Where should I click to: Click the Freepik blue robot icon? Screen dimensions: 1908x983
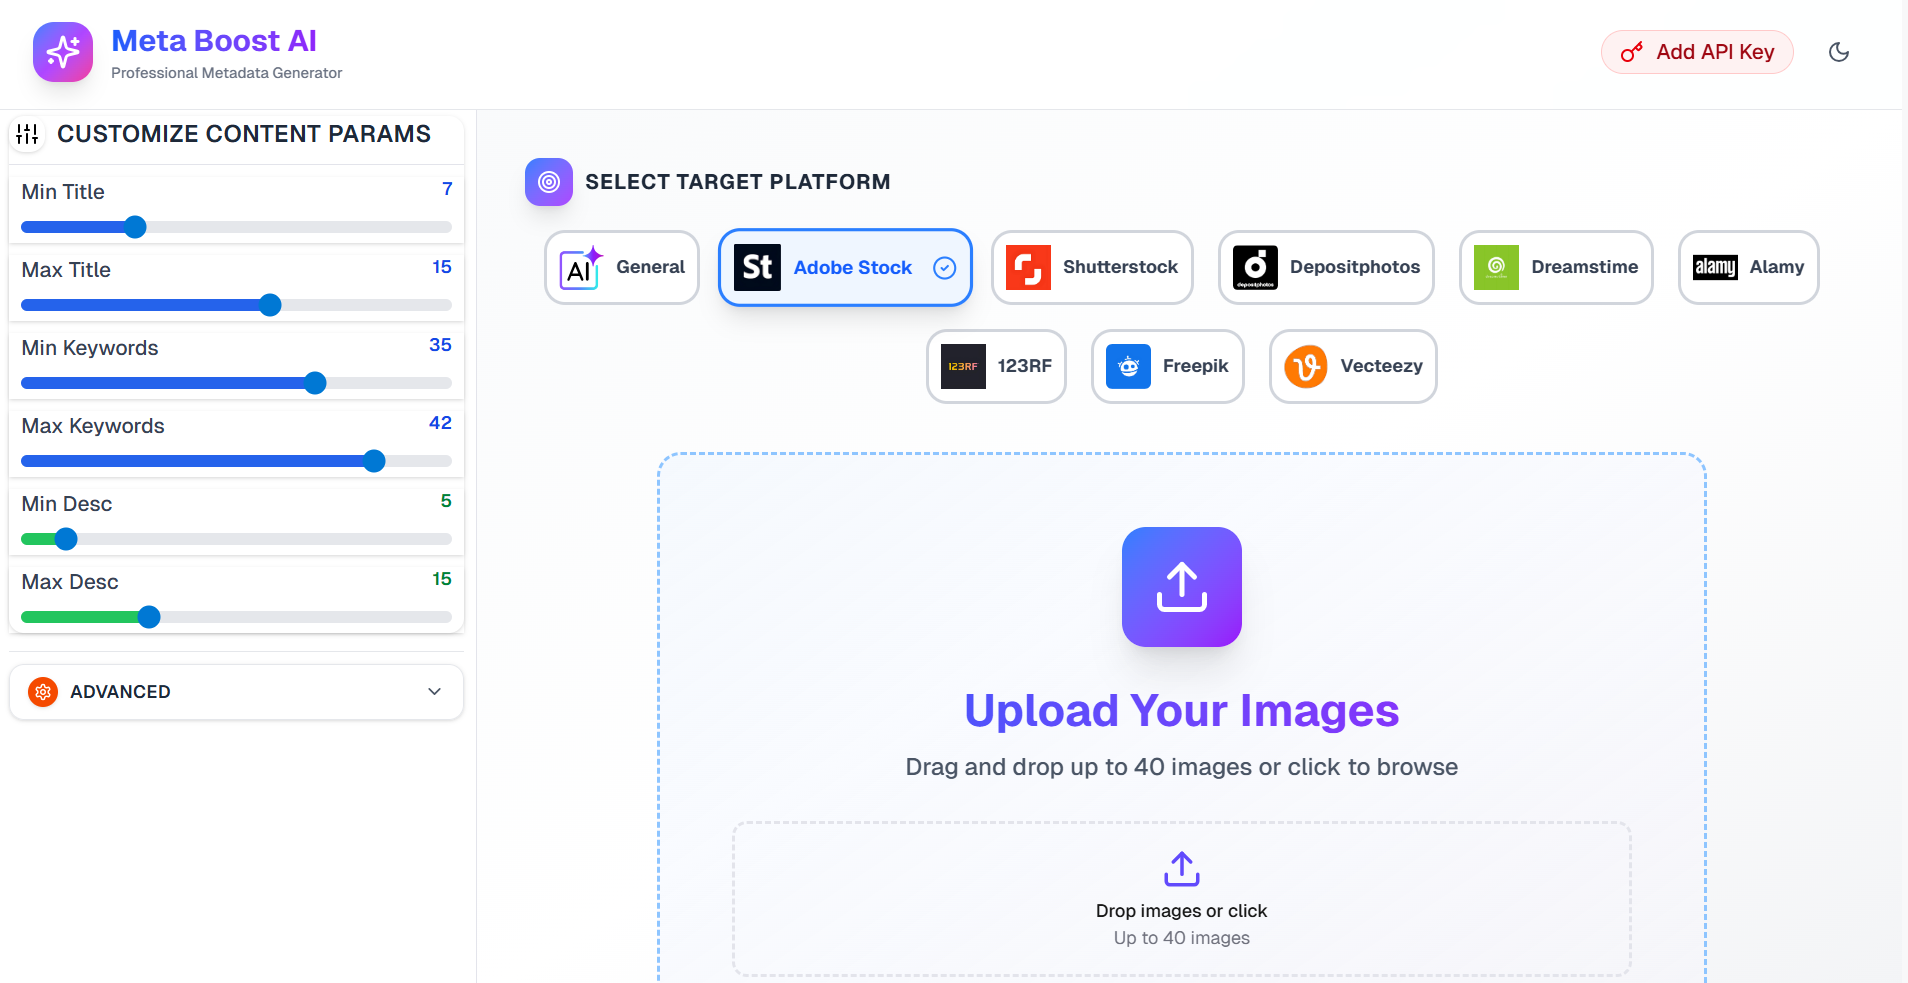(1128, 366)
